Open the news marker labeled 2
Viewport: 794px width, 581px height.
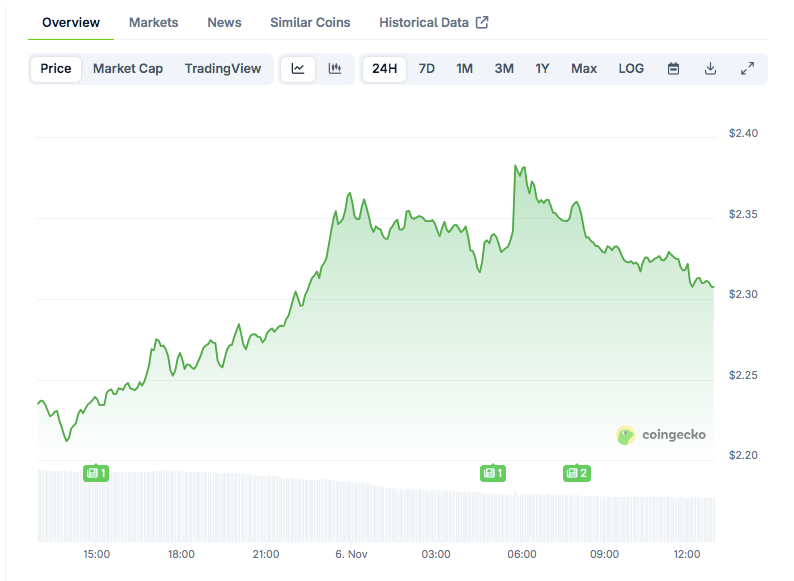576,473
